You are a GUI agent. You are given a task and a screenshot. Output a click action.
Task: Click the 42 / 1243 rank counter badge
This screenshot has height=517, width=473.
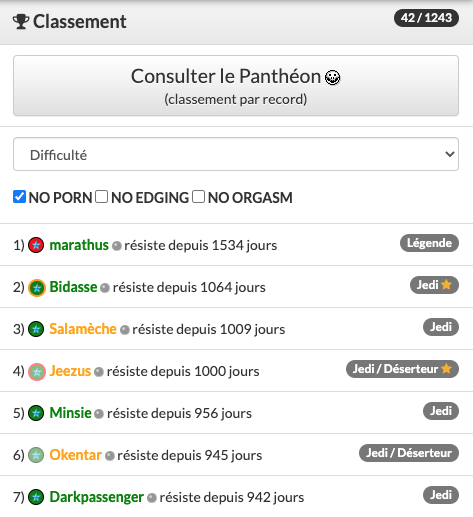(426, 18)
